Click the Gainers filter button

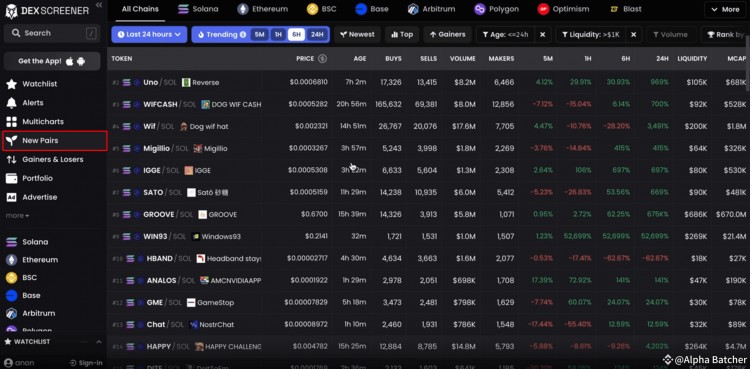click(x=448, y=34)
